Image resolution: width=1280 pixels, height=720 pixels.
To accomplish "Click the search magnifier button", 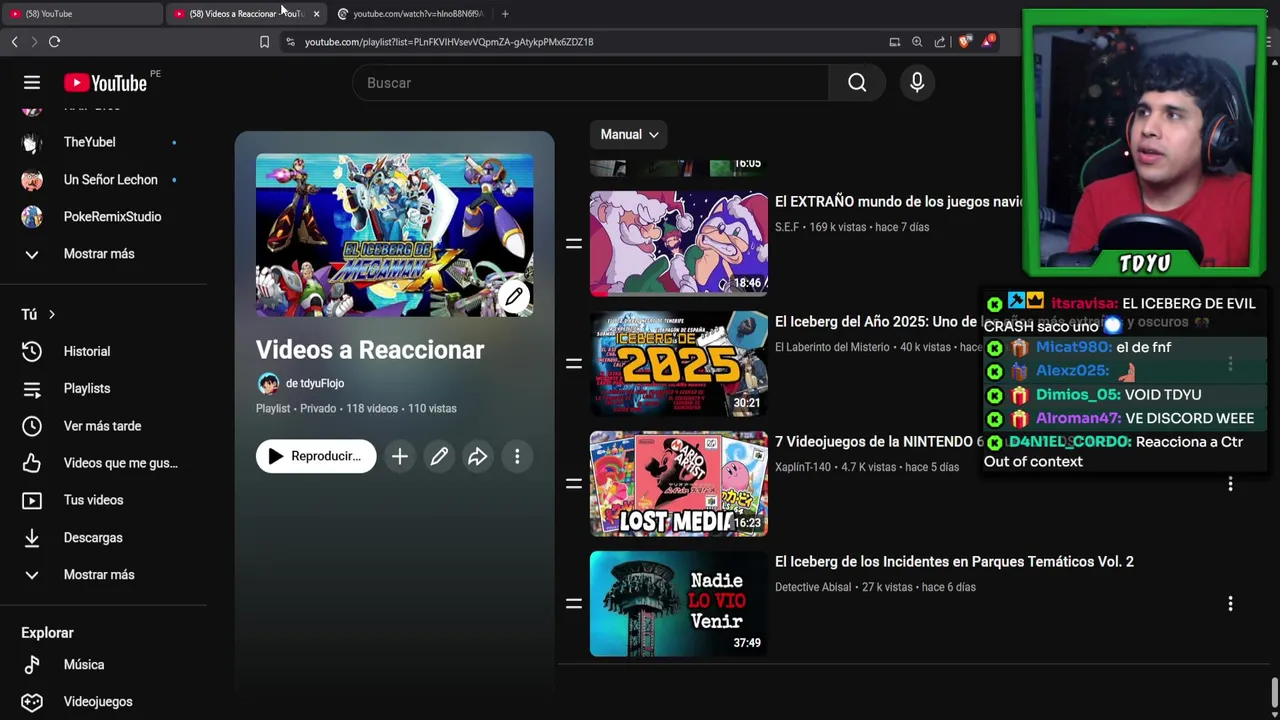I will (x=857, y=83).
